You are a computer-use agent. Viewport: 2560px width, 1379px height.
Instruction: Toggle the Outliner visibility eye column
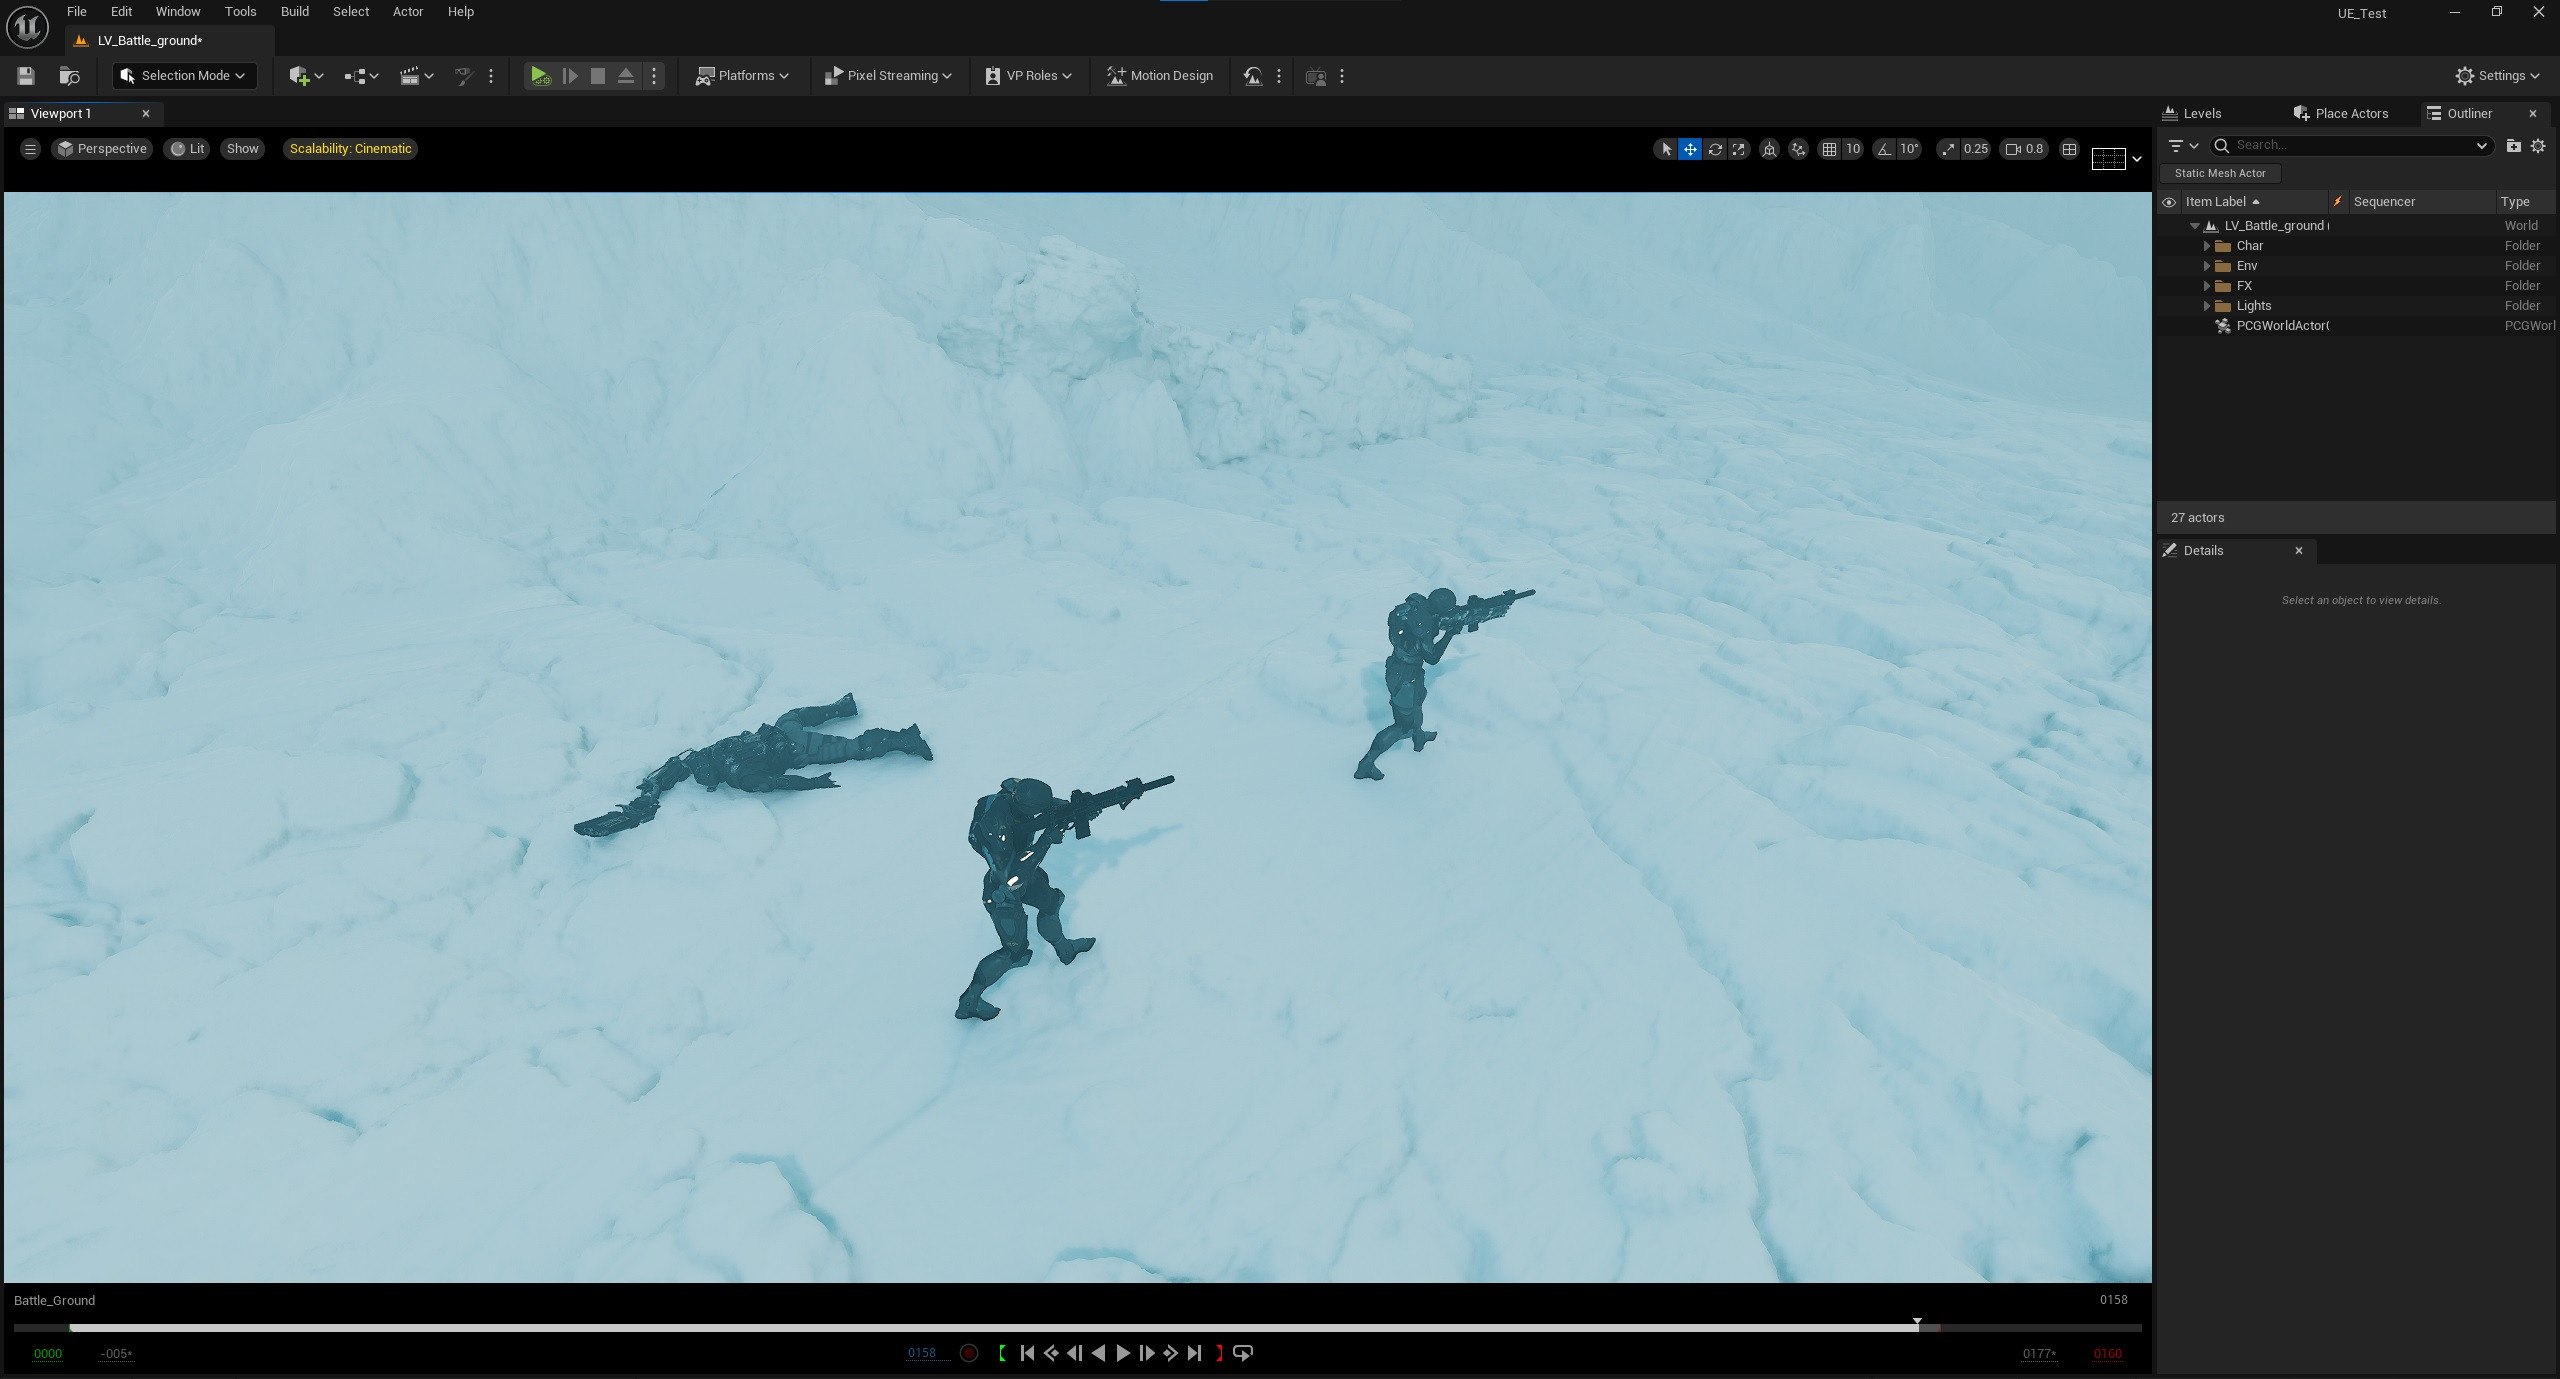click(2169, 202)
